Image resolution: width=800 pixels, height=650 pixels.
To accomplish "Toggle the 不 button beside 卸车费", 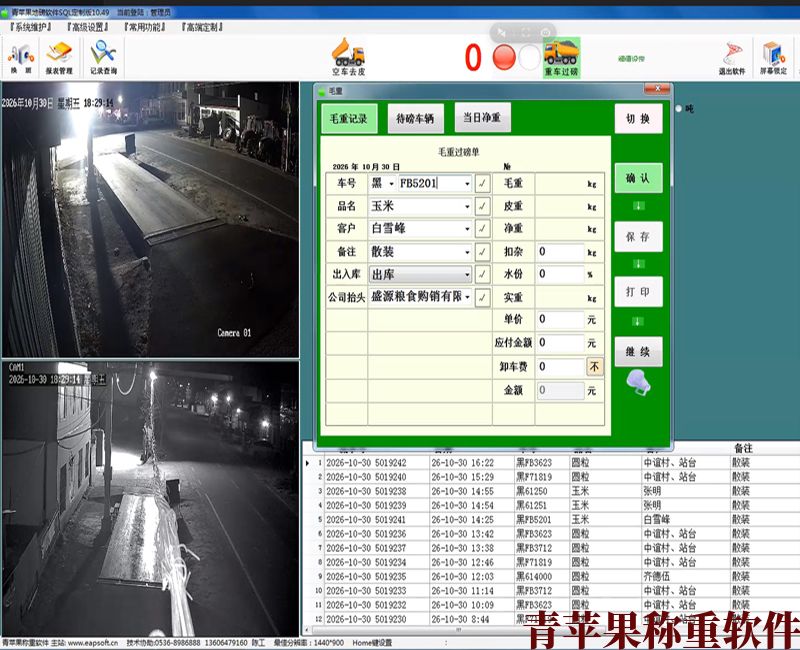I will [594, 366].
